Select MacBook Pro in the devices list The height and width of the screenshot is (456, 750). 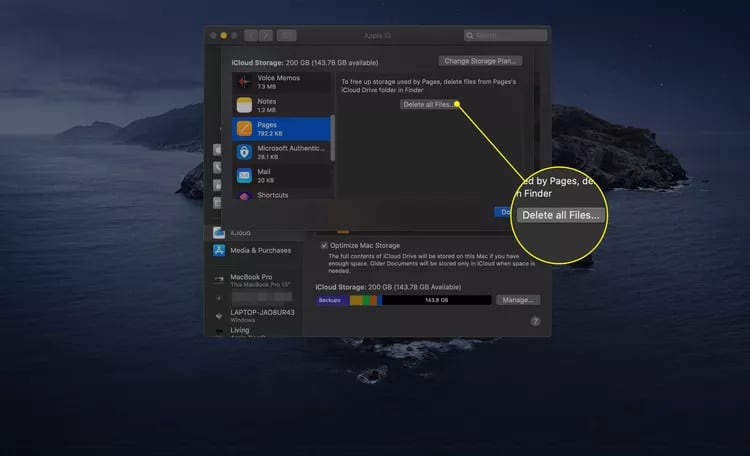click(255, 280)
